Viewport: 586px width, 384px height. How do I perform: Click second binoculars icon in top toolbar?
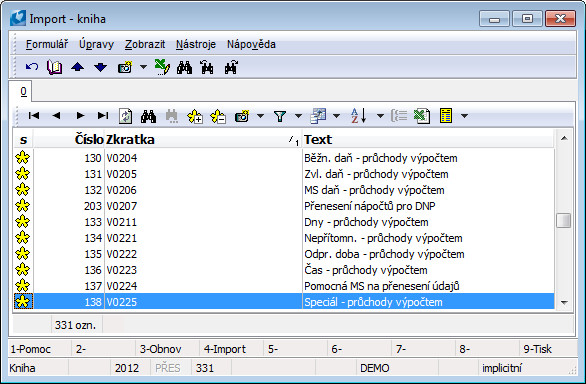(207, 67)
